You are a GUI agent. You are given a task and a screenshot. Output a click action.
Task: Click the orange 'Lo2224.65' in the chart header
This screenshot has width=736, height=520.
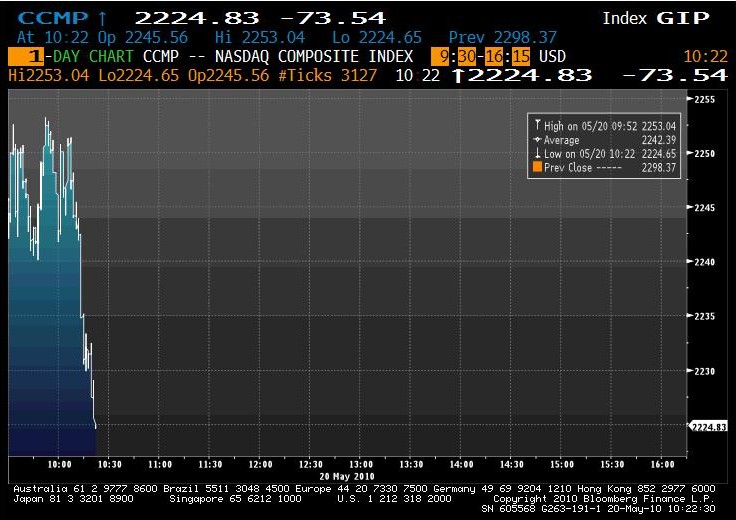point(139,76)
